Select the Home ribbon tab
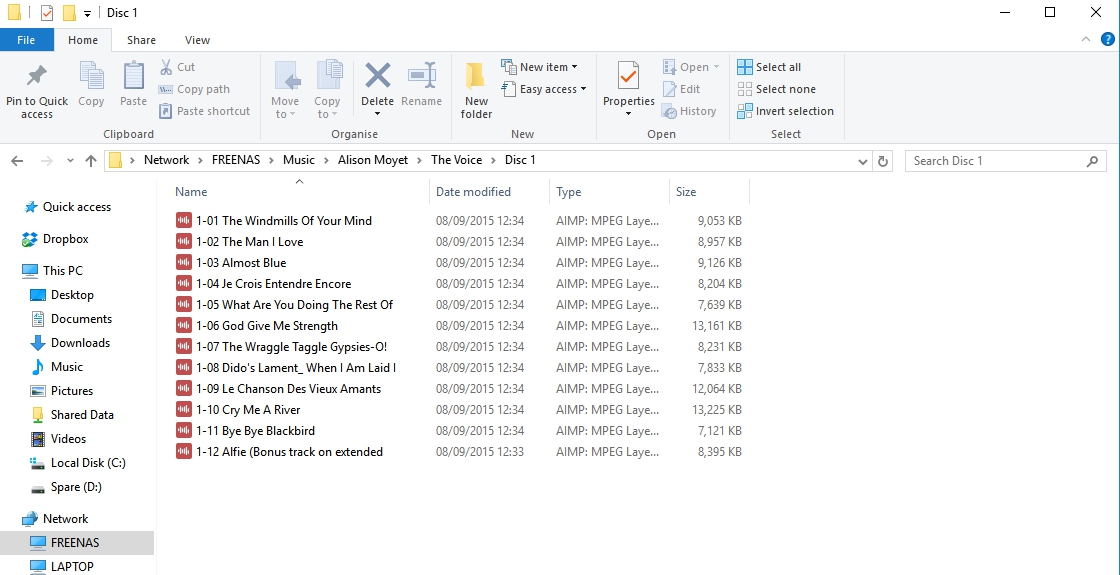The width and height of the screenshot is (1120, 575). [83, 40]
